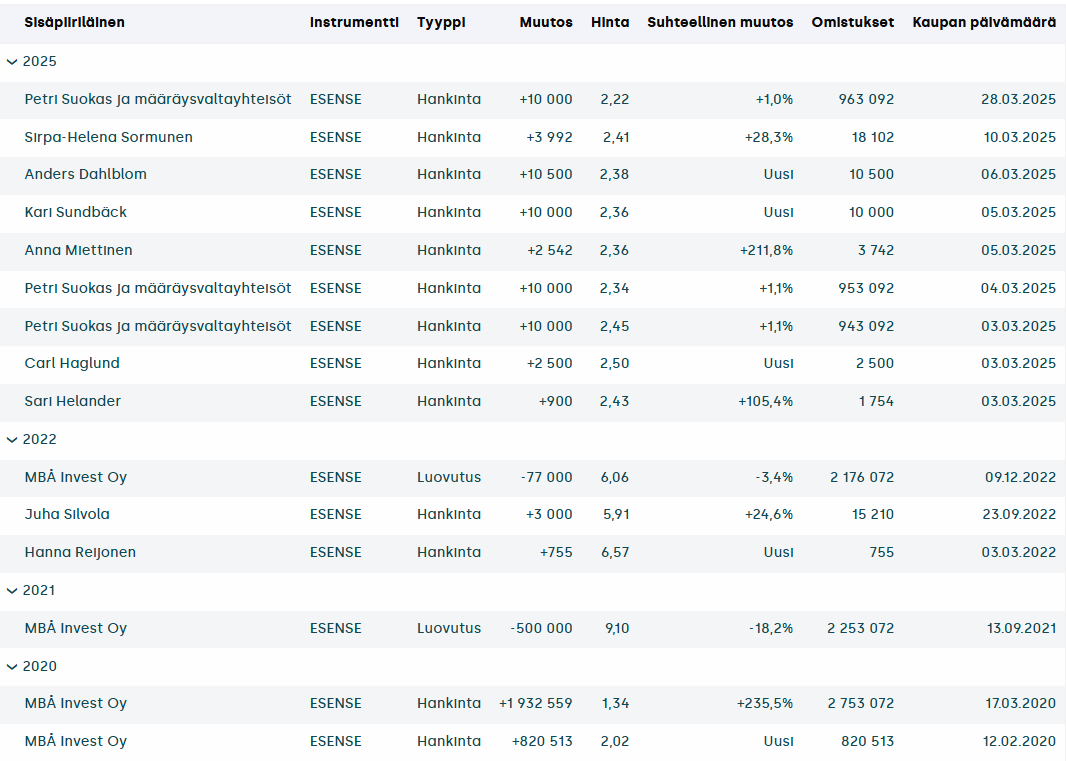Click holdings value 953 092
The height and width of the screenshot is (761, 1066).
865,288
